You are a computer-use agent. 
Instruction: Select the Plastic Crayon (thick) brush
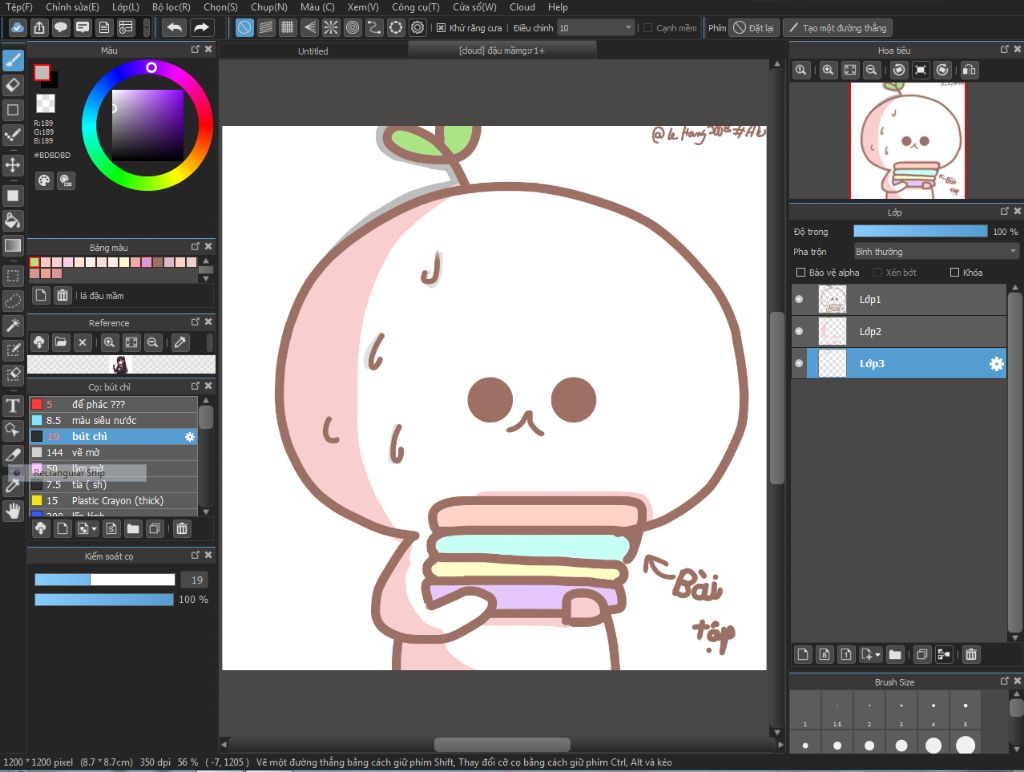(x=113, y=500)
